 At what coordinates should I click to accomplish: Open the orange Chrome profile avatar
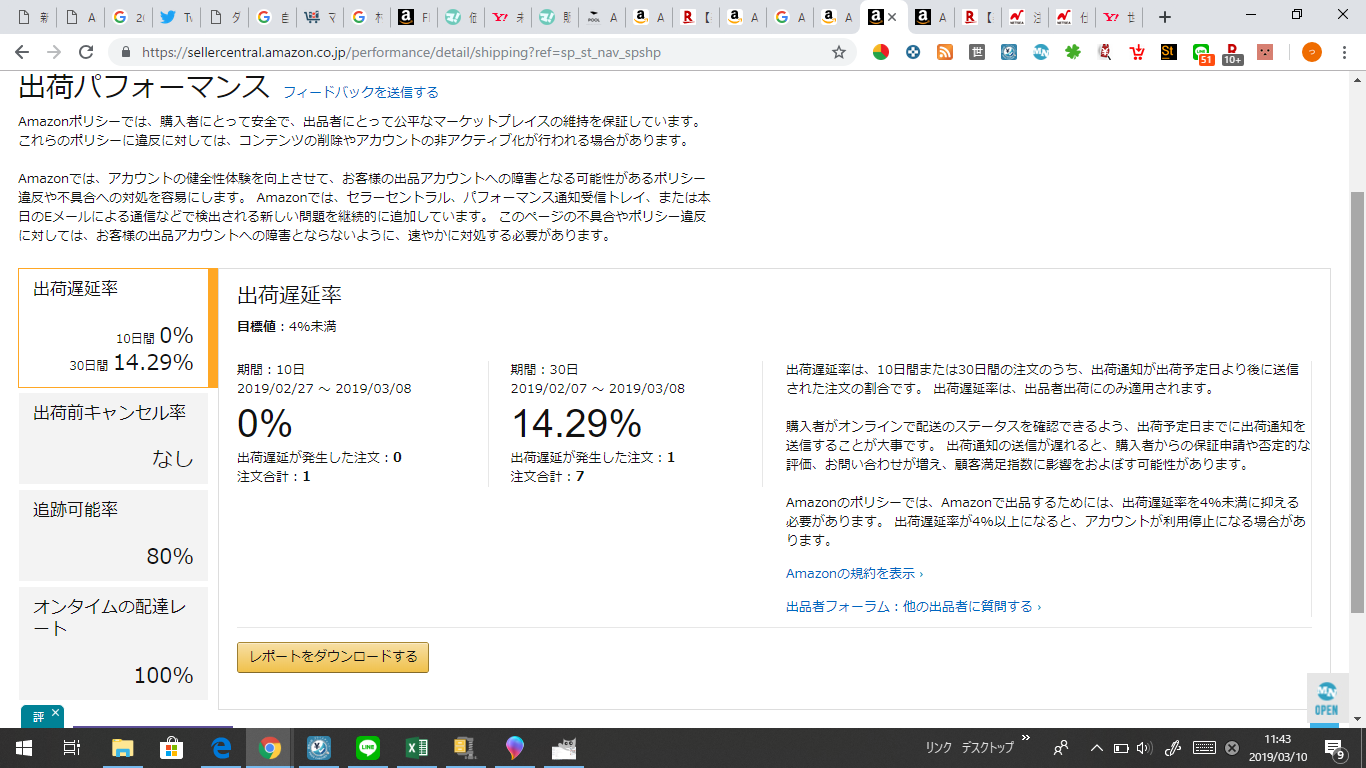coord(1311,52)
